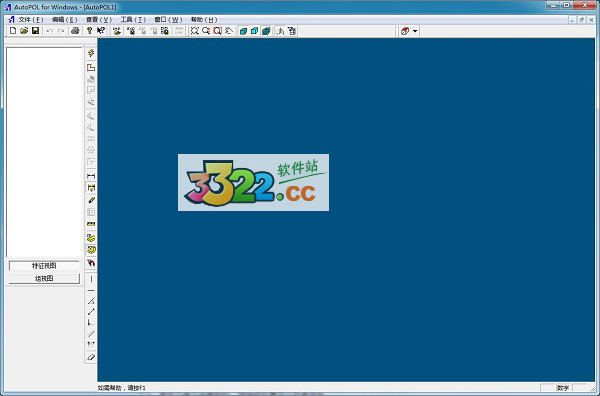600x396 pixels.
Task: Select the eraser tool in the vertical toolbar
Action: point(91,357)
